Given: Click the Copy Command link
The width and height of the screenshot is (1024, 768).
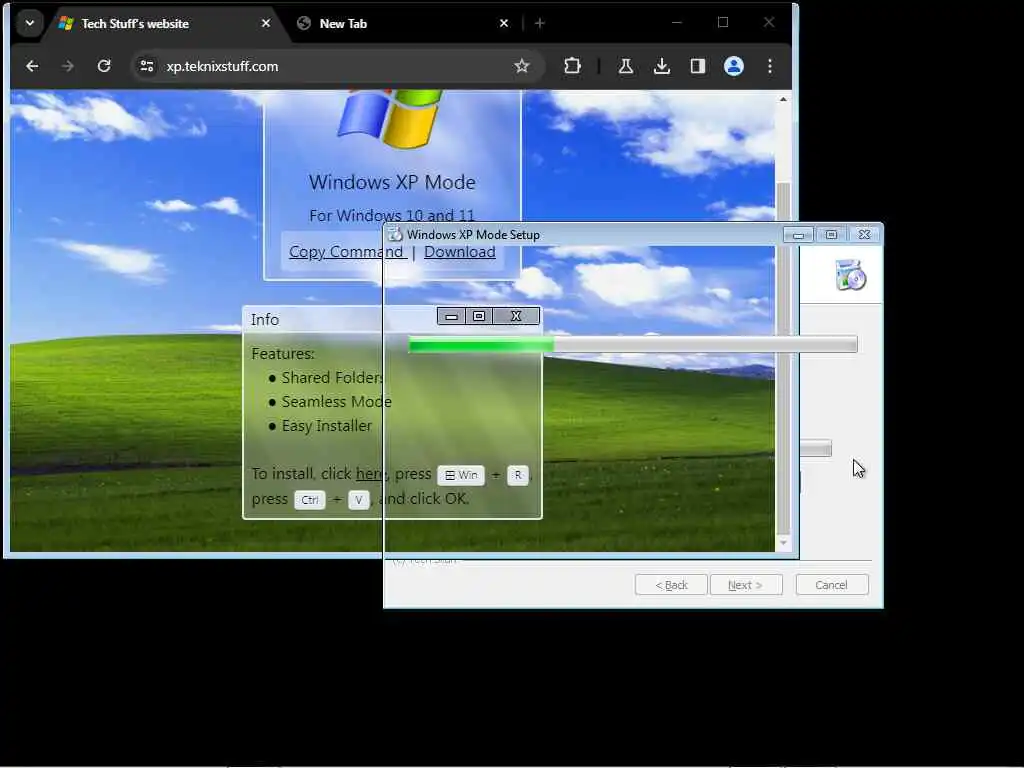Looking at the screenshot, I should coord(346,251).
